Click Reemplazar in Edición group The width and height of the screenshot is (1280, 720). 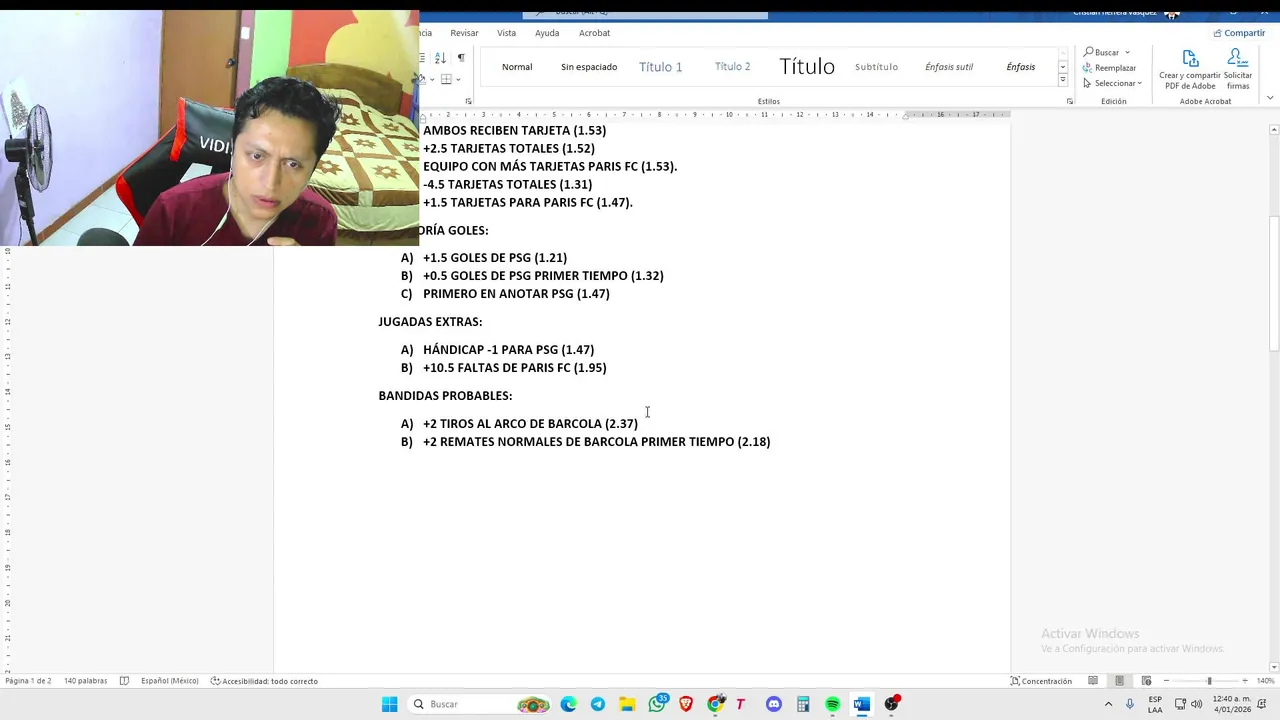coord(1109,68)
